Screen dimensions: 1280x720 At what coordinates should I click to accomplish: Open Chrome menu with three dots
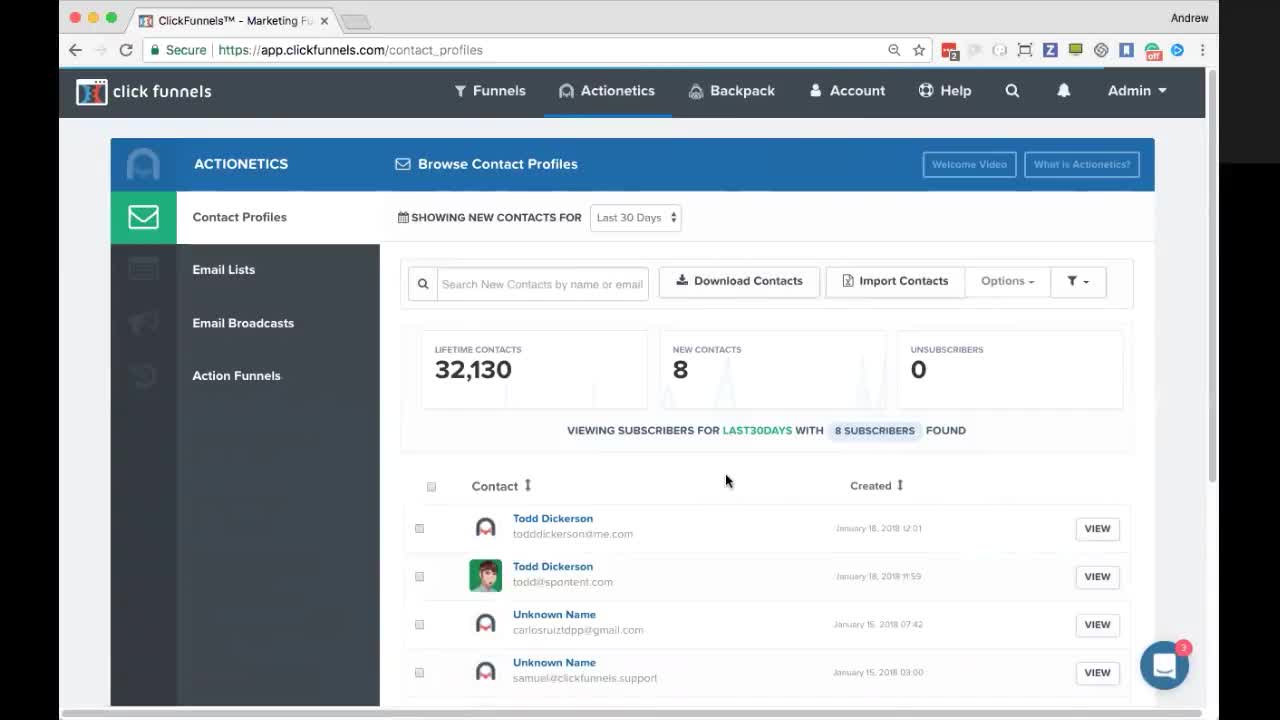pyautogui.click(x=1202, y=50)
